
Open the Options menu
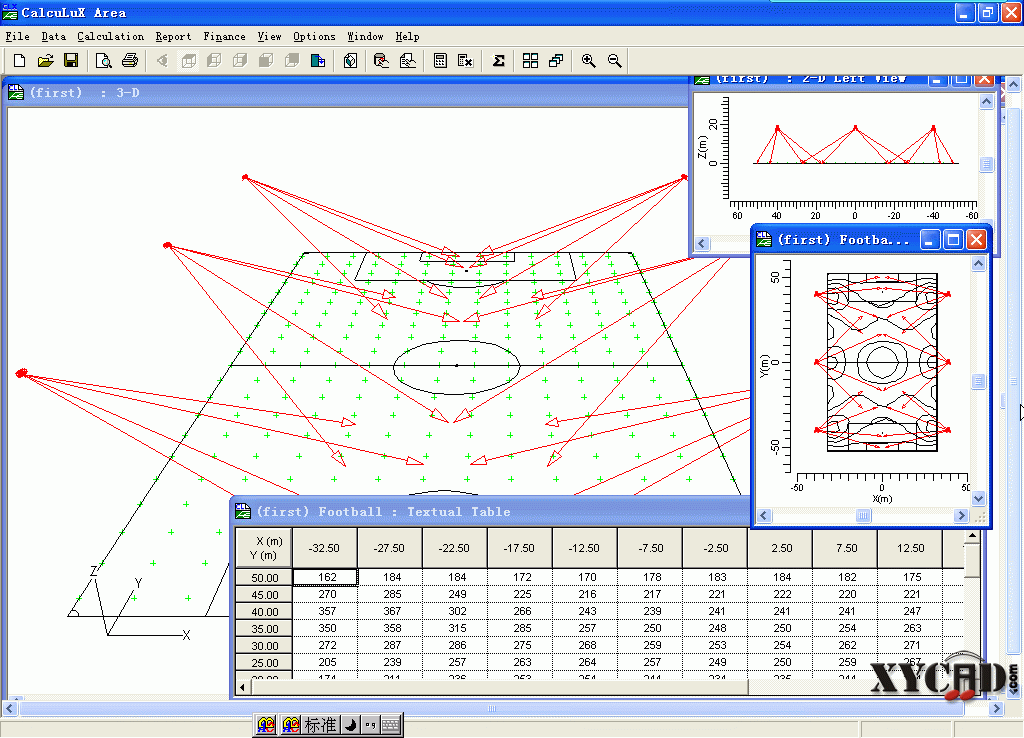[314, 37]
